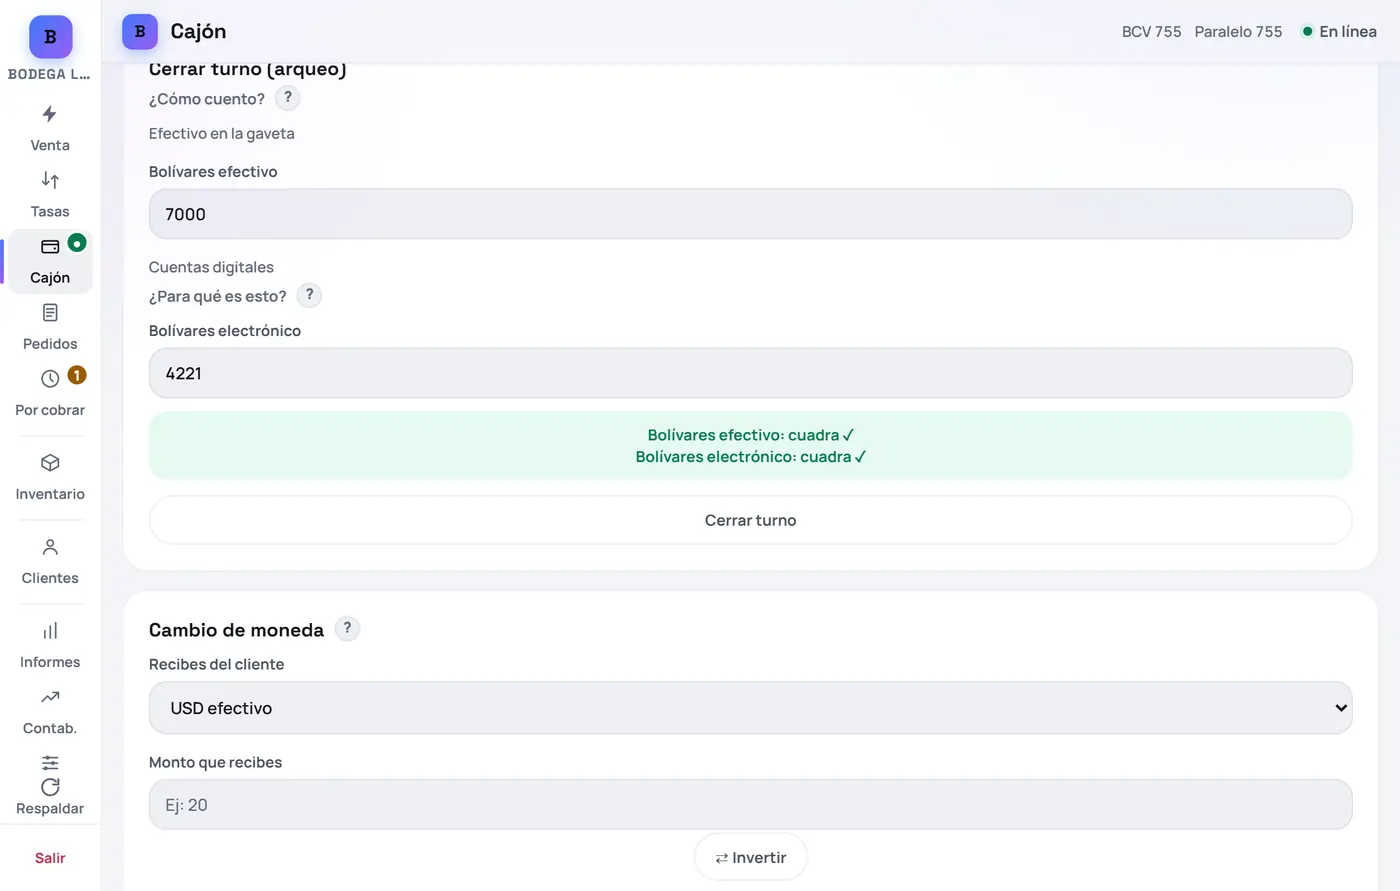Click the orange 1 badge on Por cobrar
Screen dimensions: 1400x891
[77, 375]
